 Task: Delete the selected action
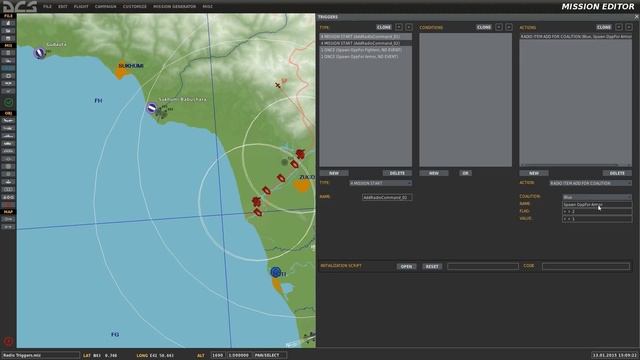click(x=617, y=173)
